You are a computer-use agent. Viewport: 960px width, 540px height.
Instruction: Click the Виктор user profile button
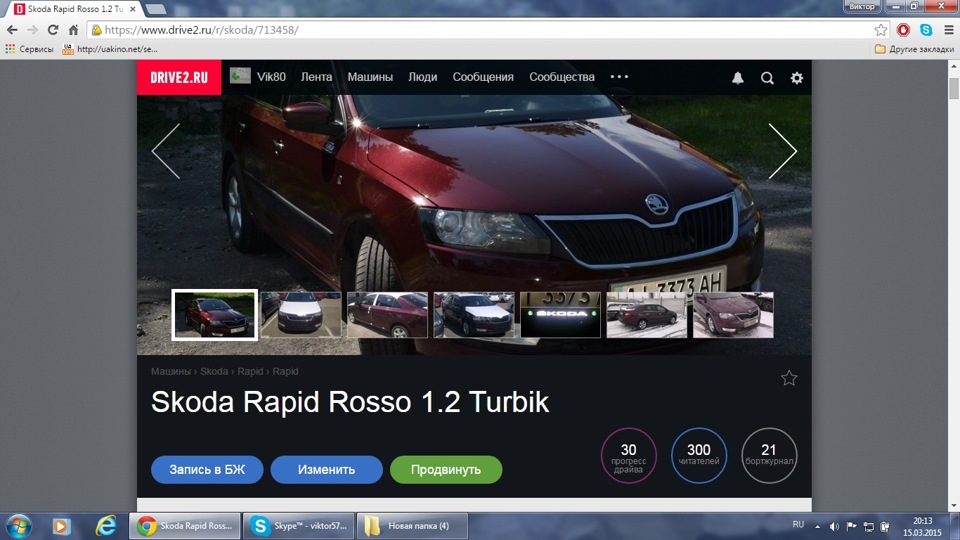click(x=862, y=6)
